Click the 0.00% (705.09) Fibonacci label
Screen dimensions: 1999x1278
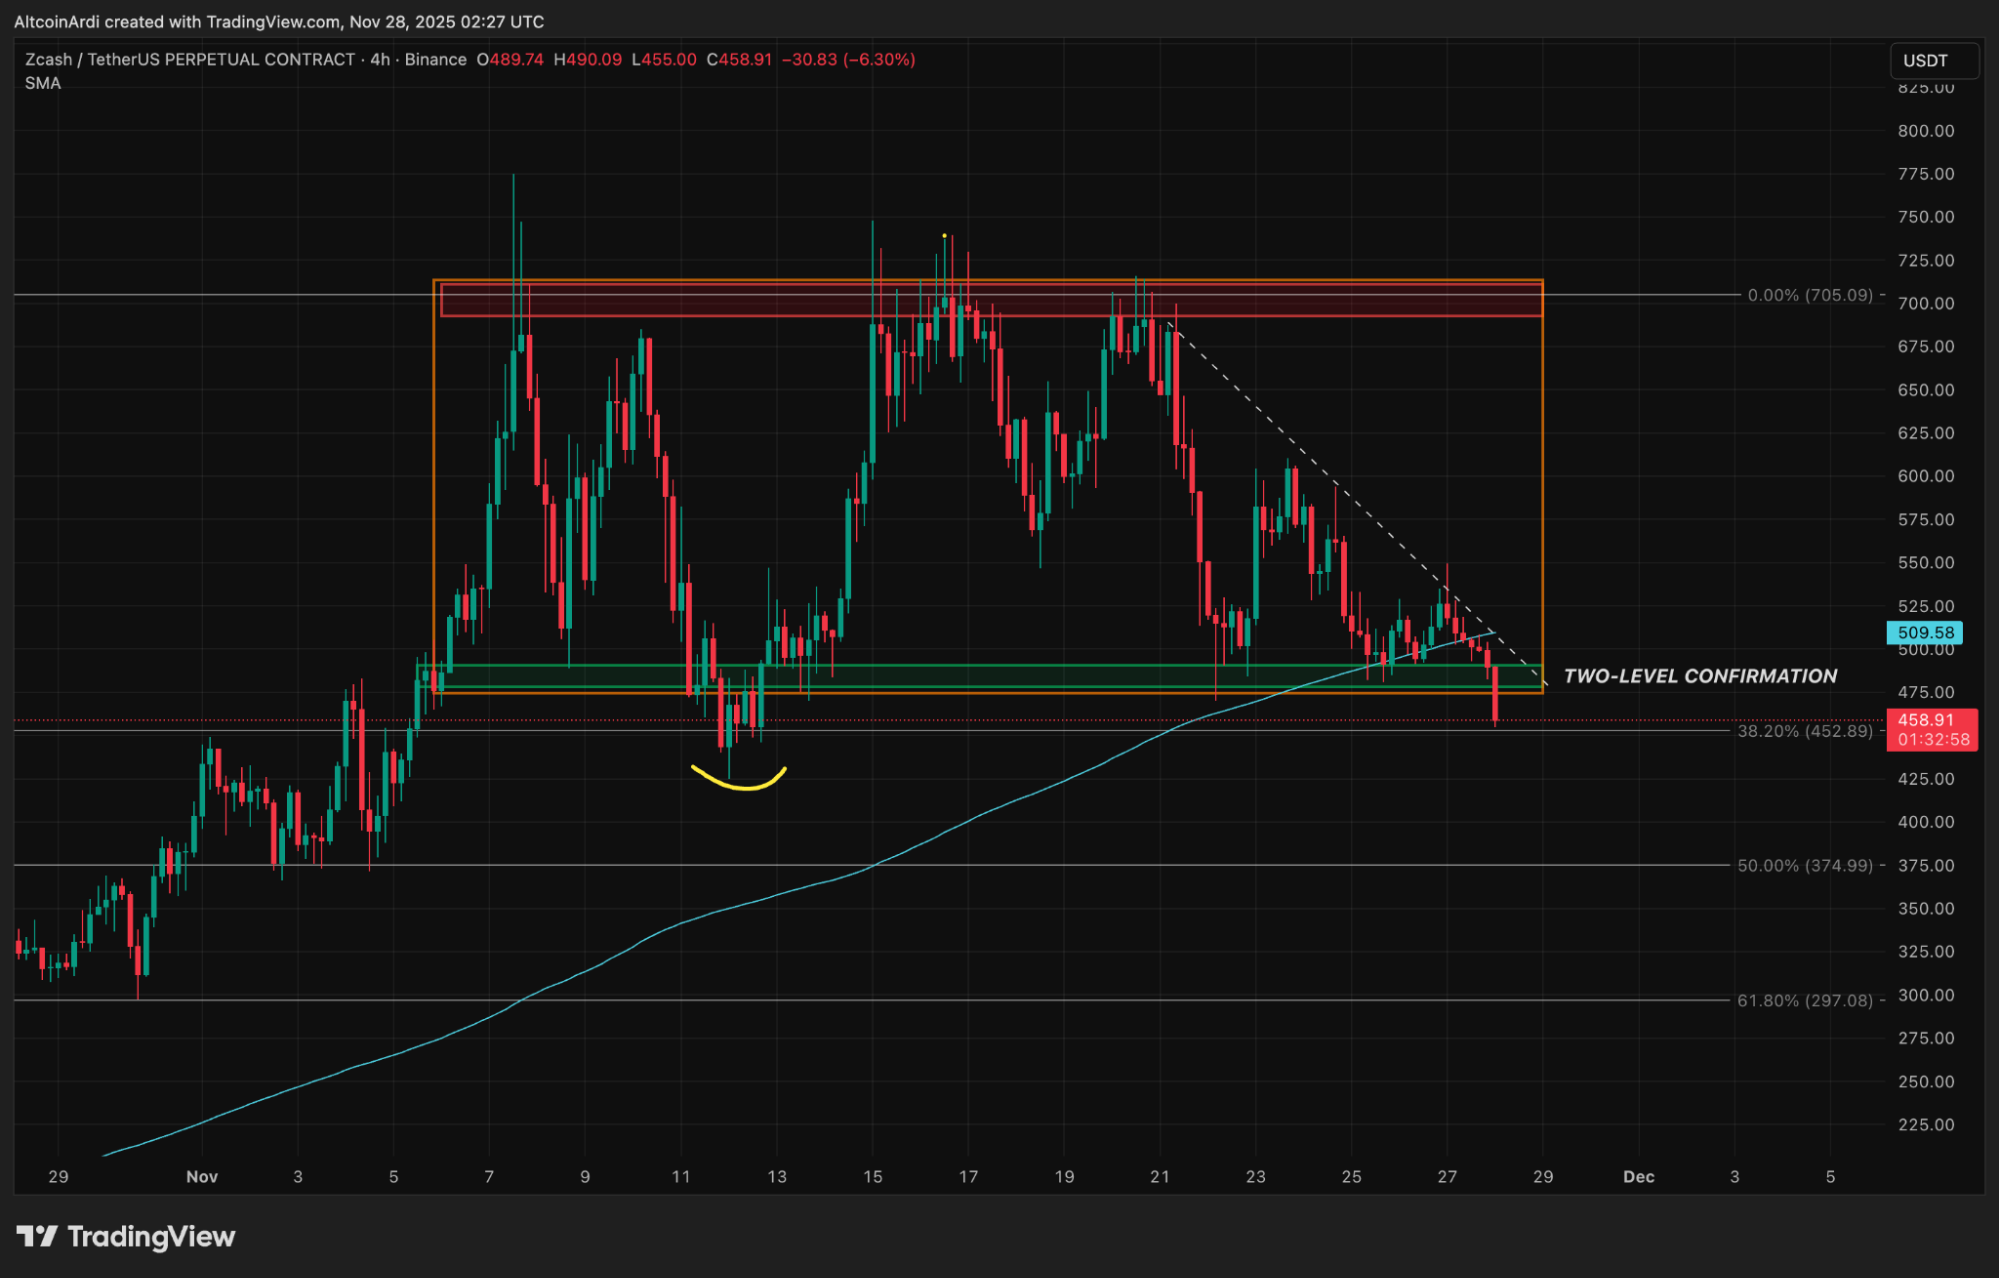point(1809,295)
